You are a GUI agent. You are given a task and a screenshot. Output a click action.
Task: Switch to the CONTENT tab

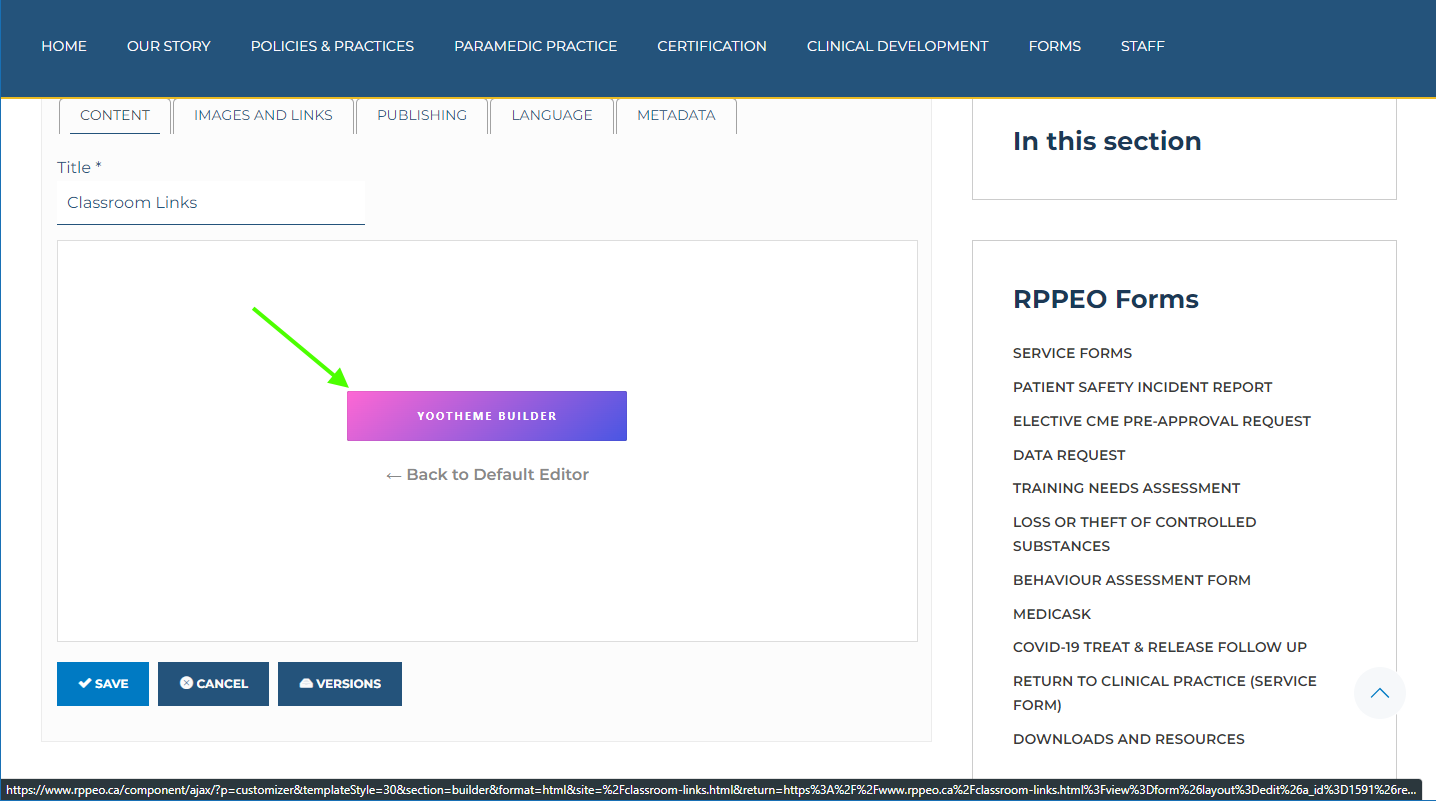pyautogui.click(x=115, y=115)
